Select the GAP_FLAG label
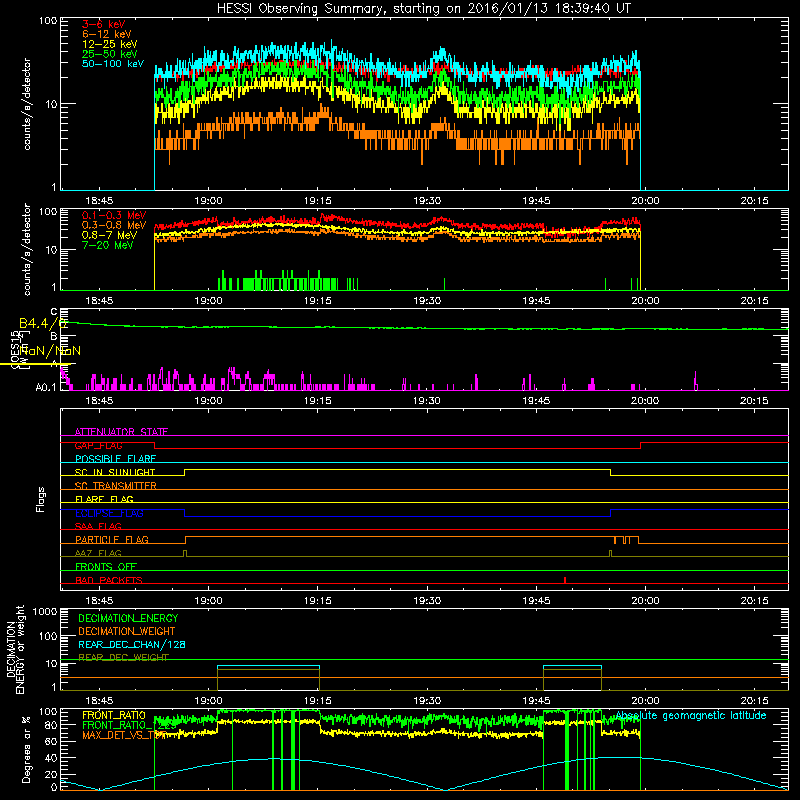 click(98, 445)
